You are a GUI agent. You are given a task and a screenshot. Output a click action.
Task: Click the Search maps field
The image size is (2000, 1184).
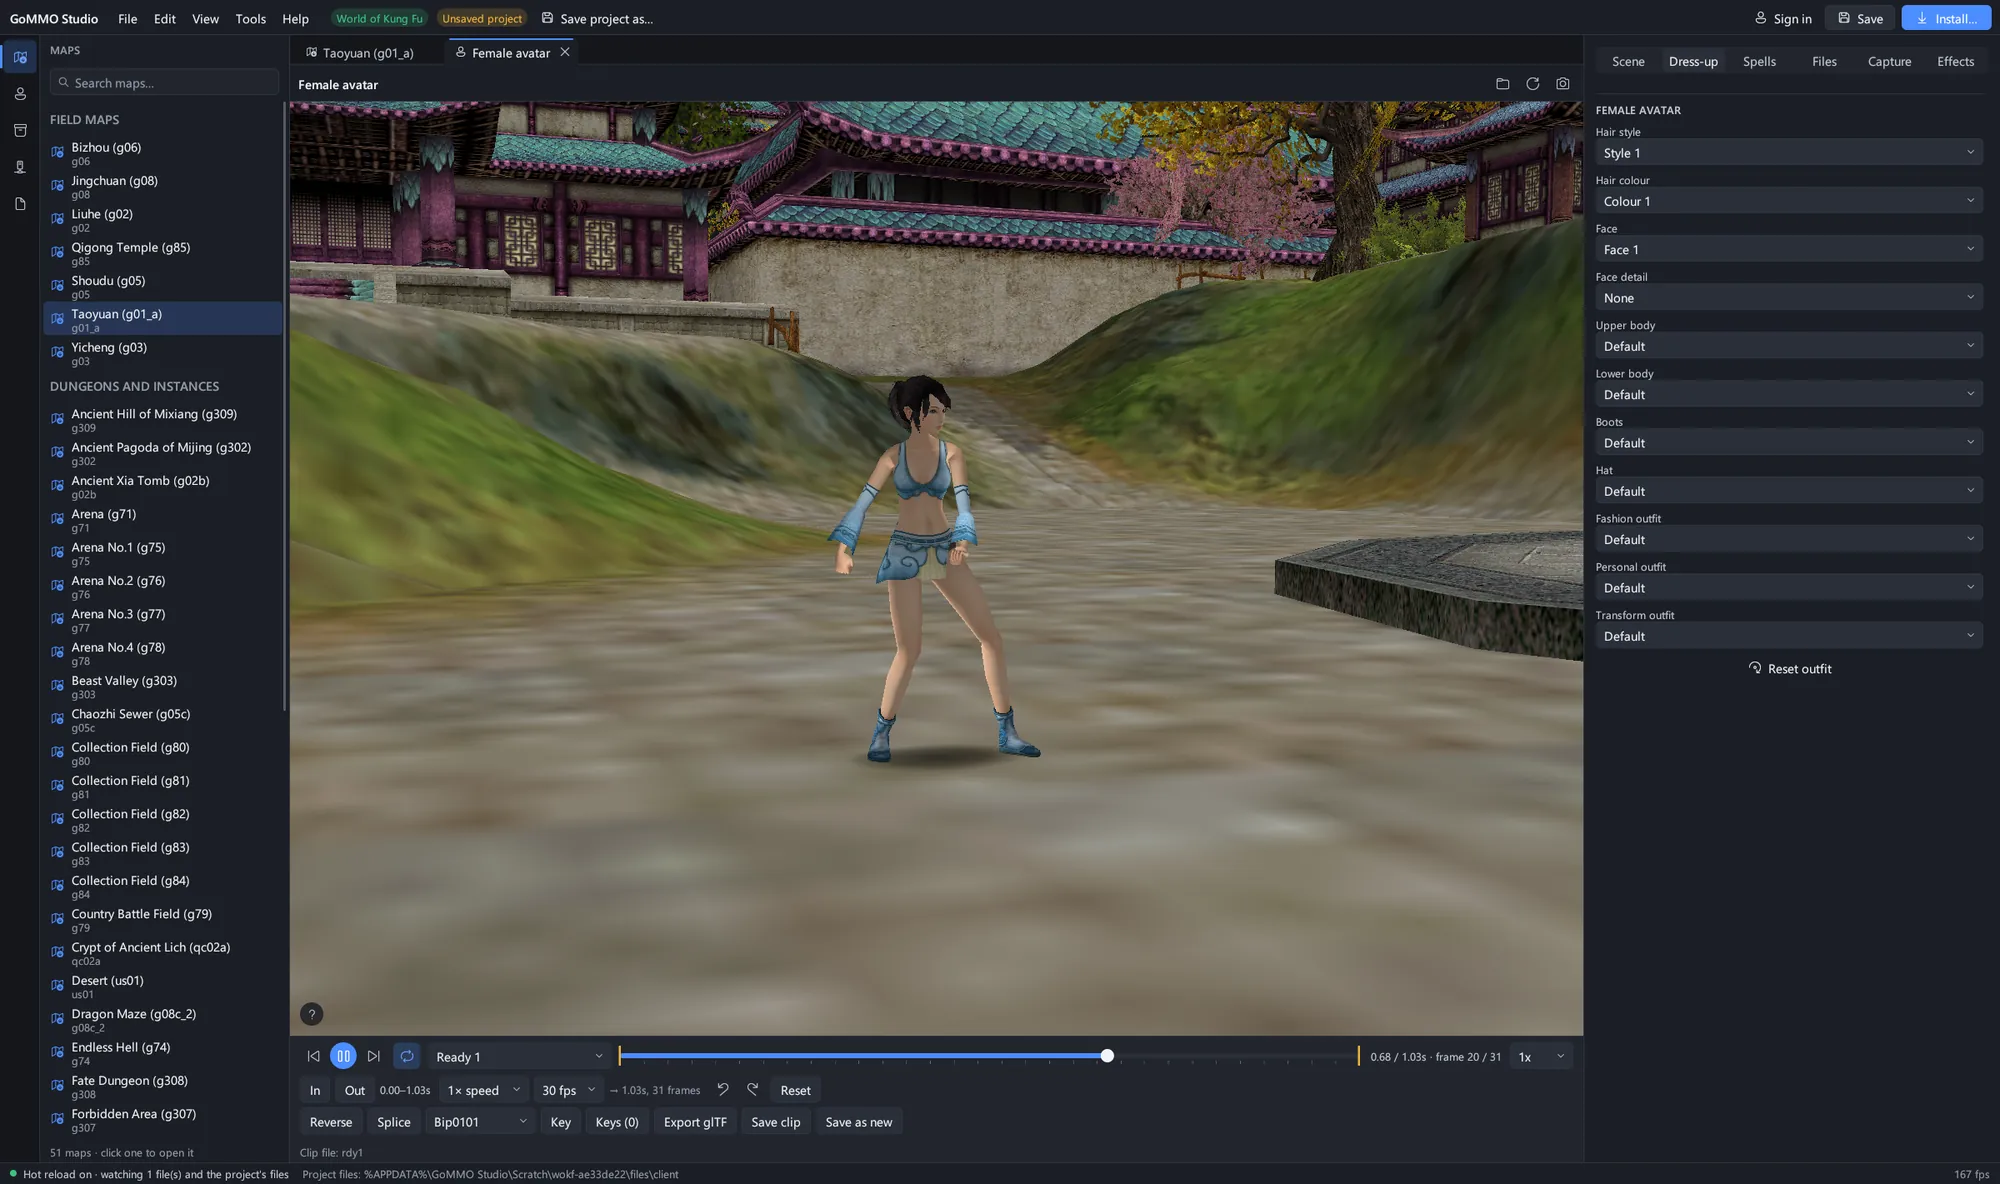tap(164, 82)
